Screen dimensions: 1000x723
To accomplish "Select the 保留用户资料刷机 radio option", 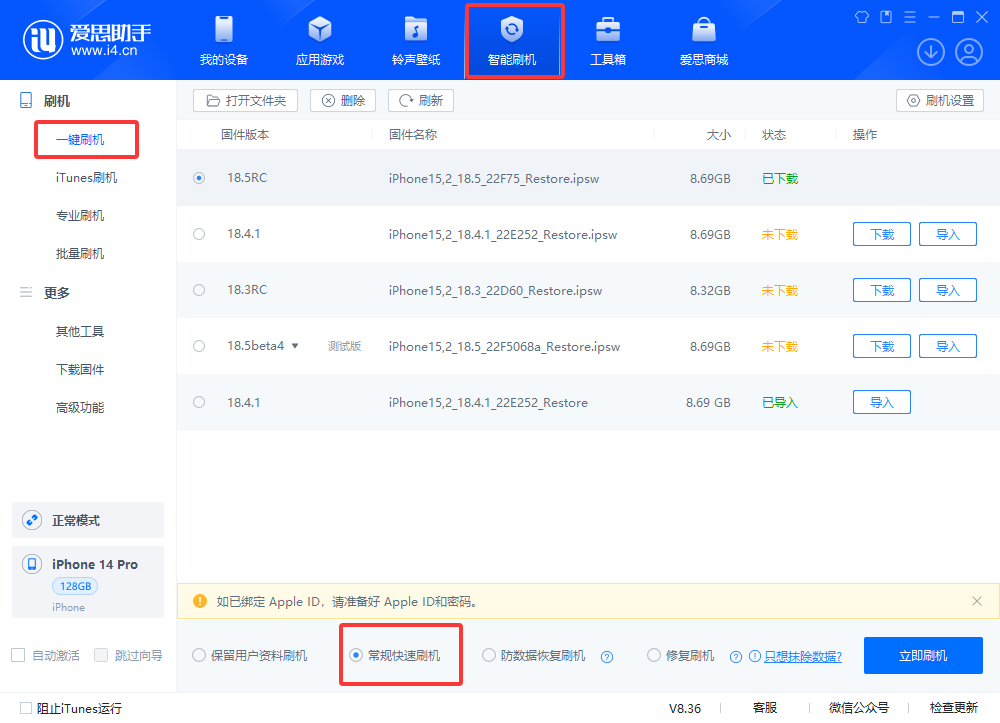I will pyautogui.click(x=198, y=656).
